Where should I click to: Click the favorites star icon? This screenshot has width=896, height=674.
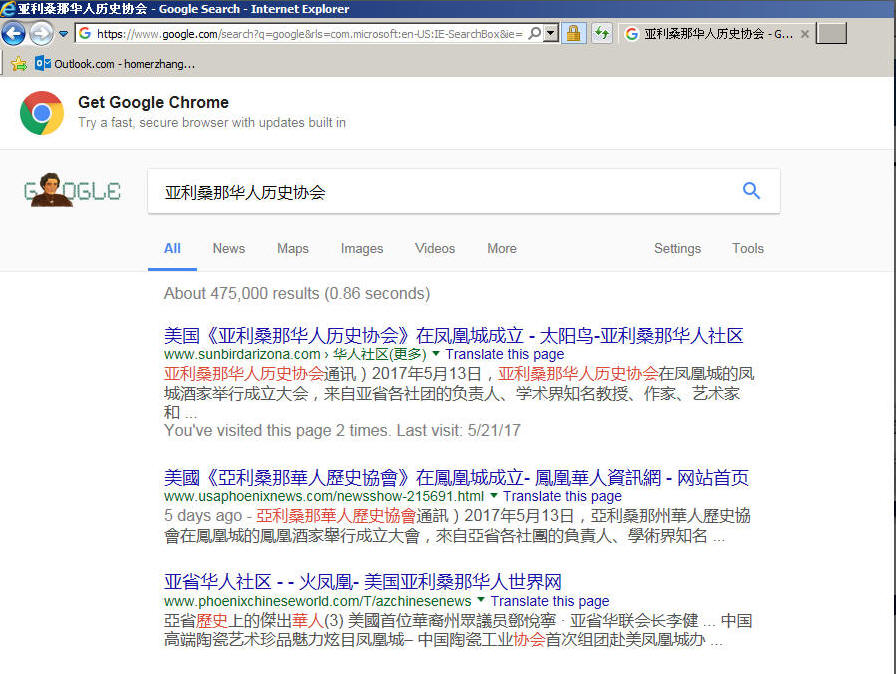(x=18, y=63)
